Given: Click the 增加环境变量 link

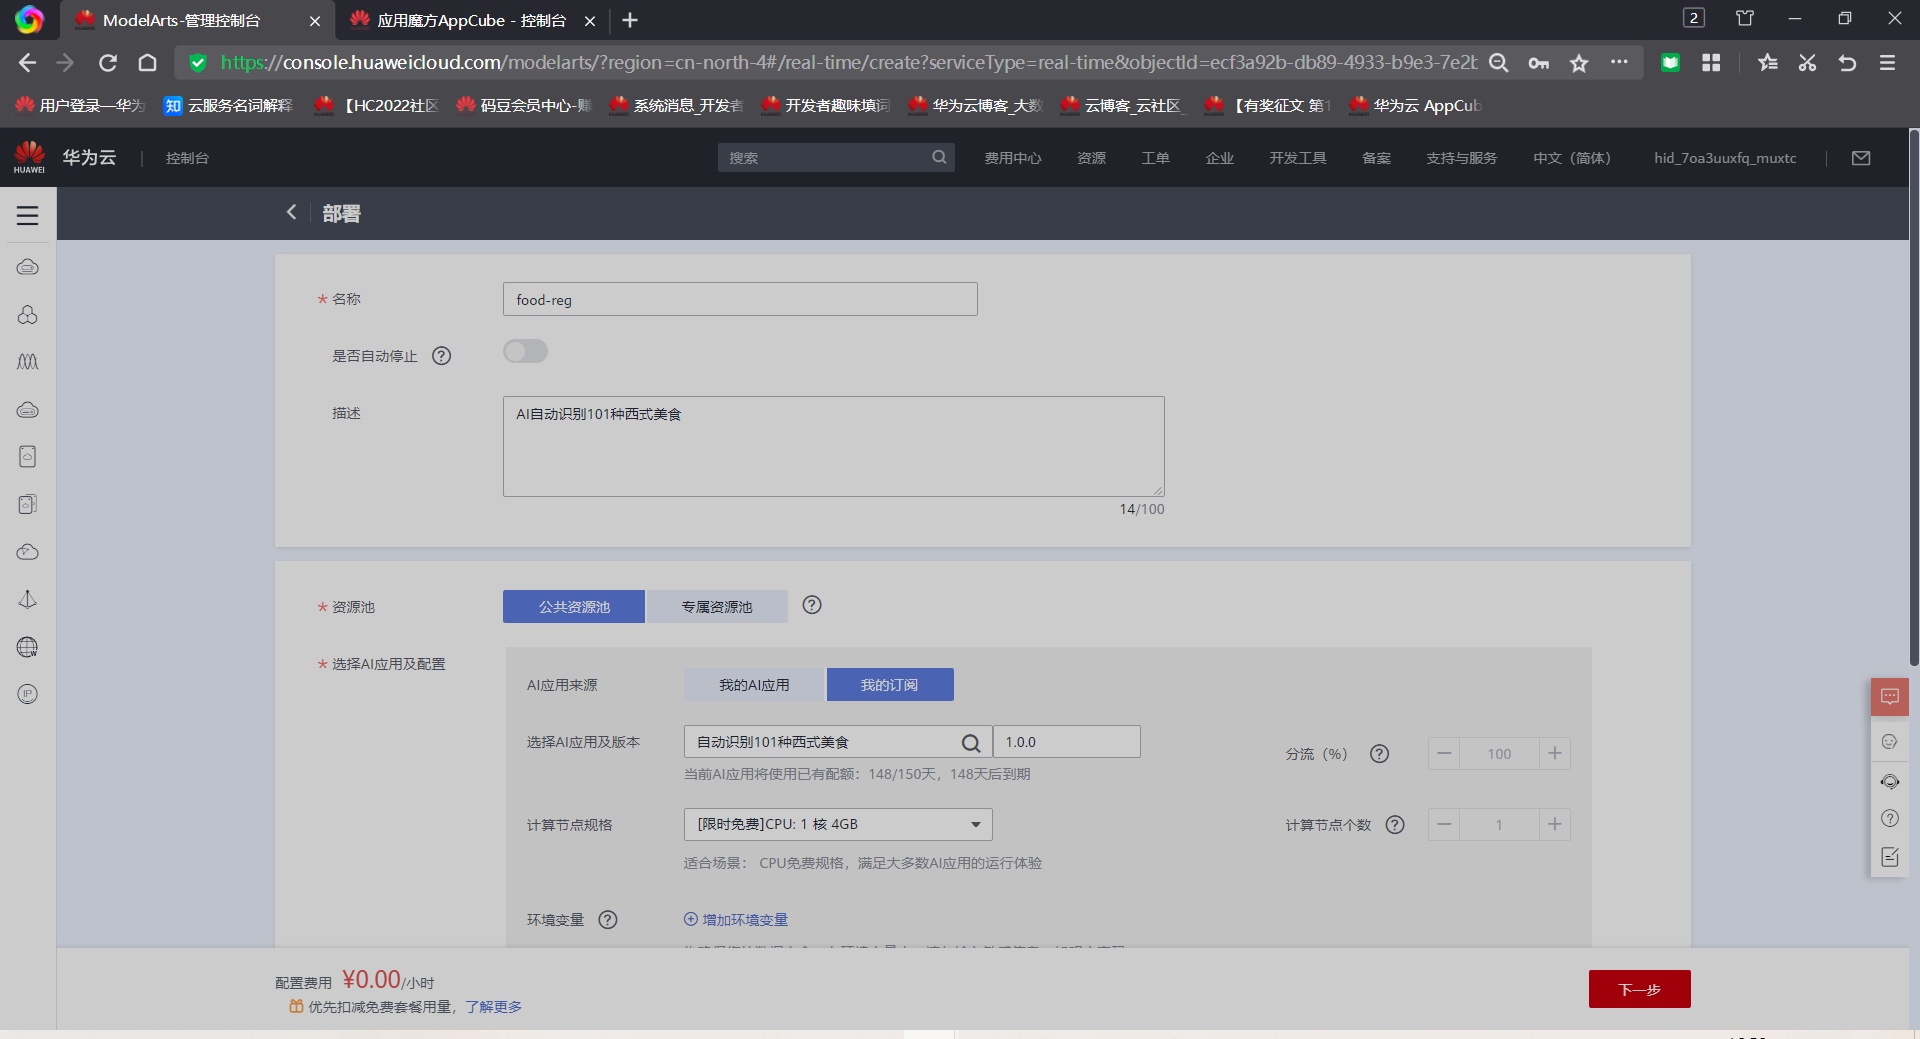Looking at the screenshot, I should (x=737, y=920).
